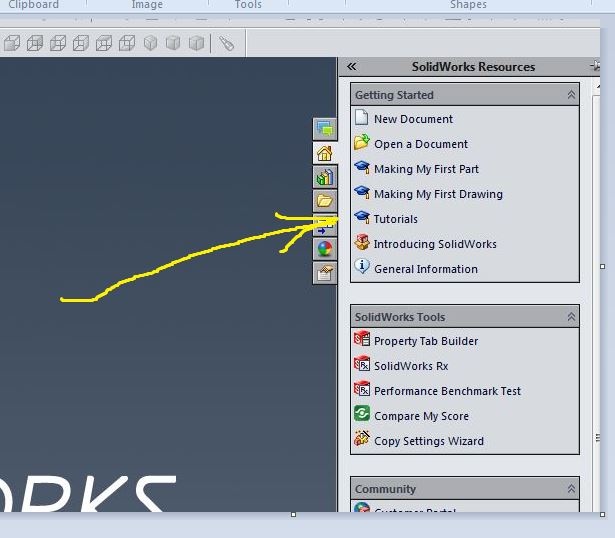Switch to Isometric view cube icon

[150, 43]
